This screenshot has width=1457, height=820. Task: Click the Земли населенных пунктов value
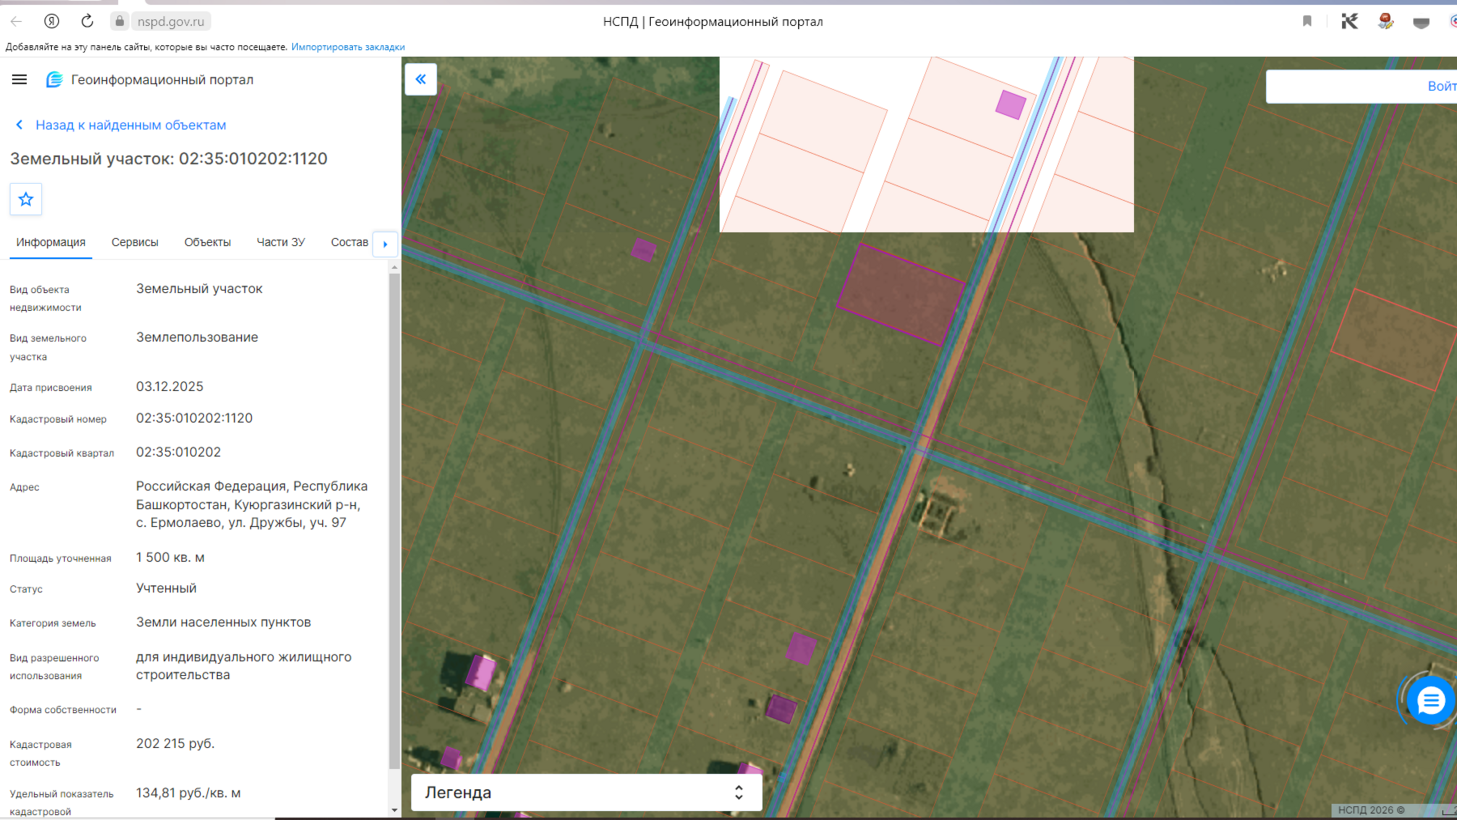223,622
